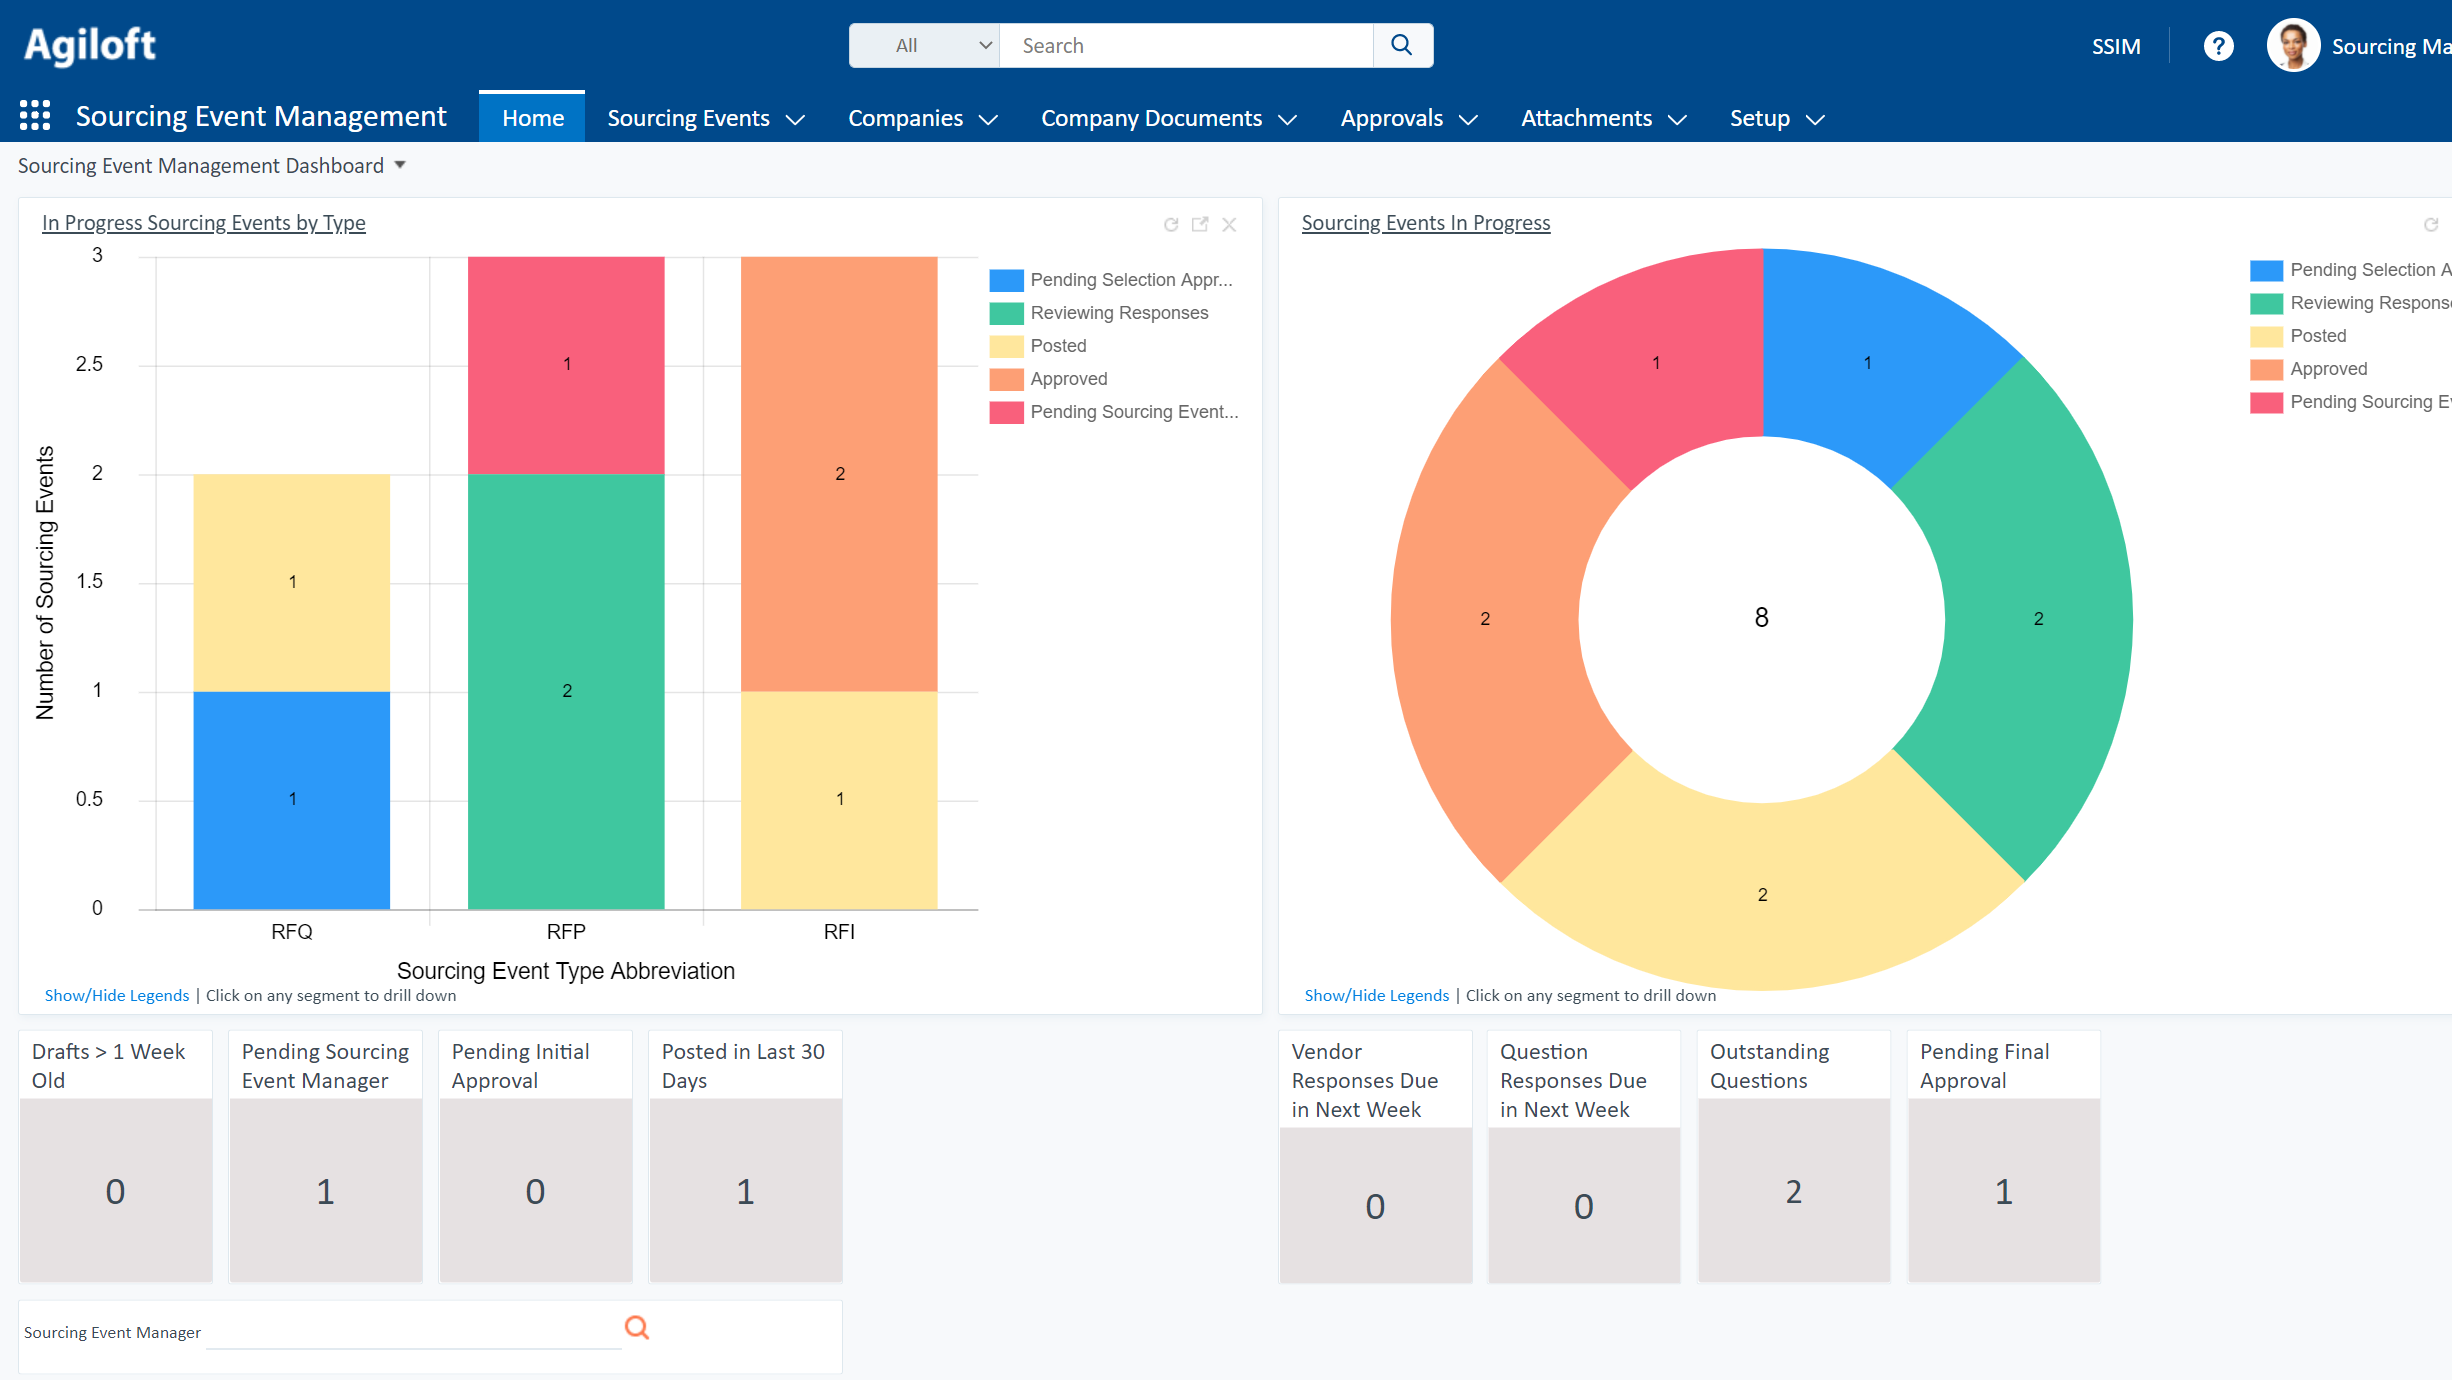Open the Pending Final Approval tile
This screenshot has width=2452, height=1380.
click(x=2004, y=1157)
